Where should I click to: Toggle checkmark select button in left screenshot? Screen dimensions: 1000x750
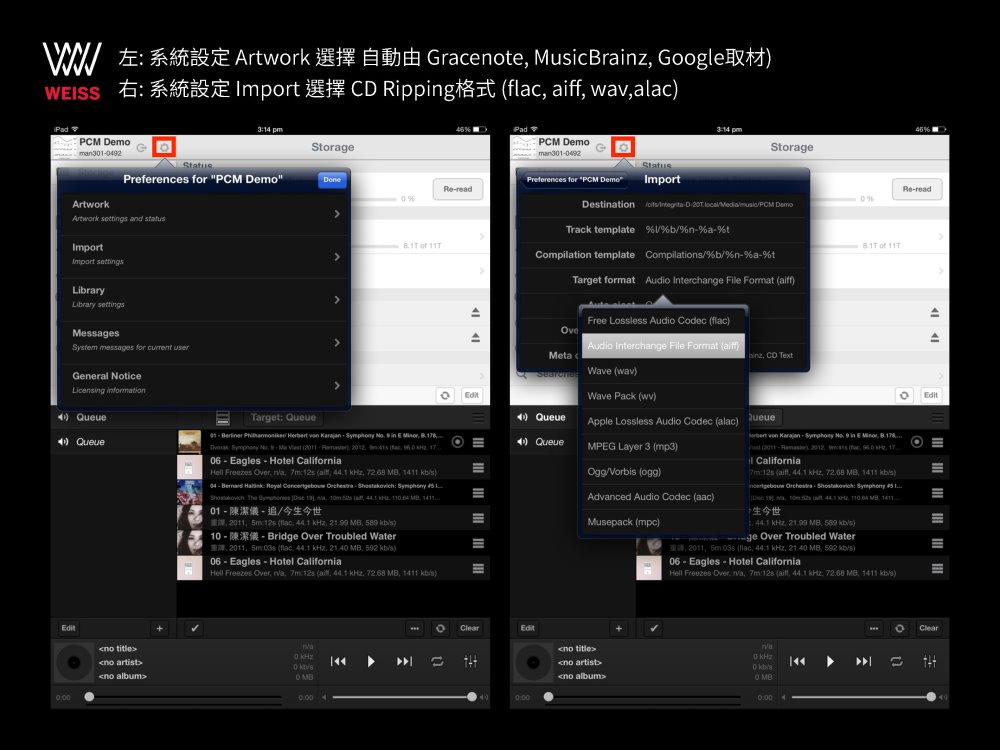click(195, 628)
